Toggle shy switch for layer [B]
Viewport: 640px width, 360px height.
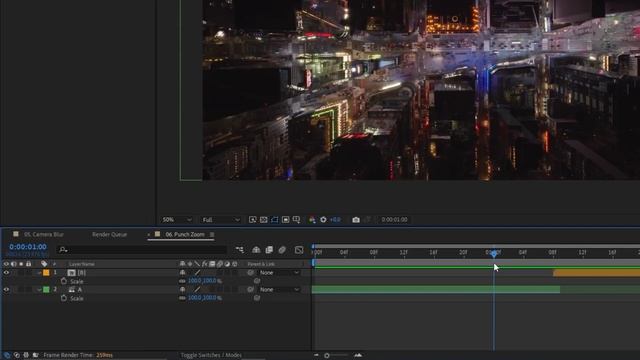tap(182, 273)
